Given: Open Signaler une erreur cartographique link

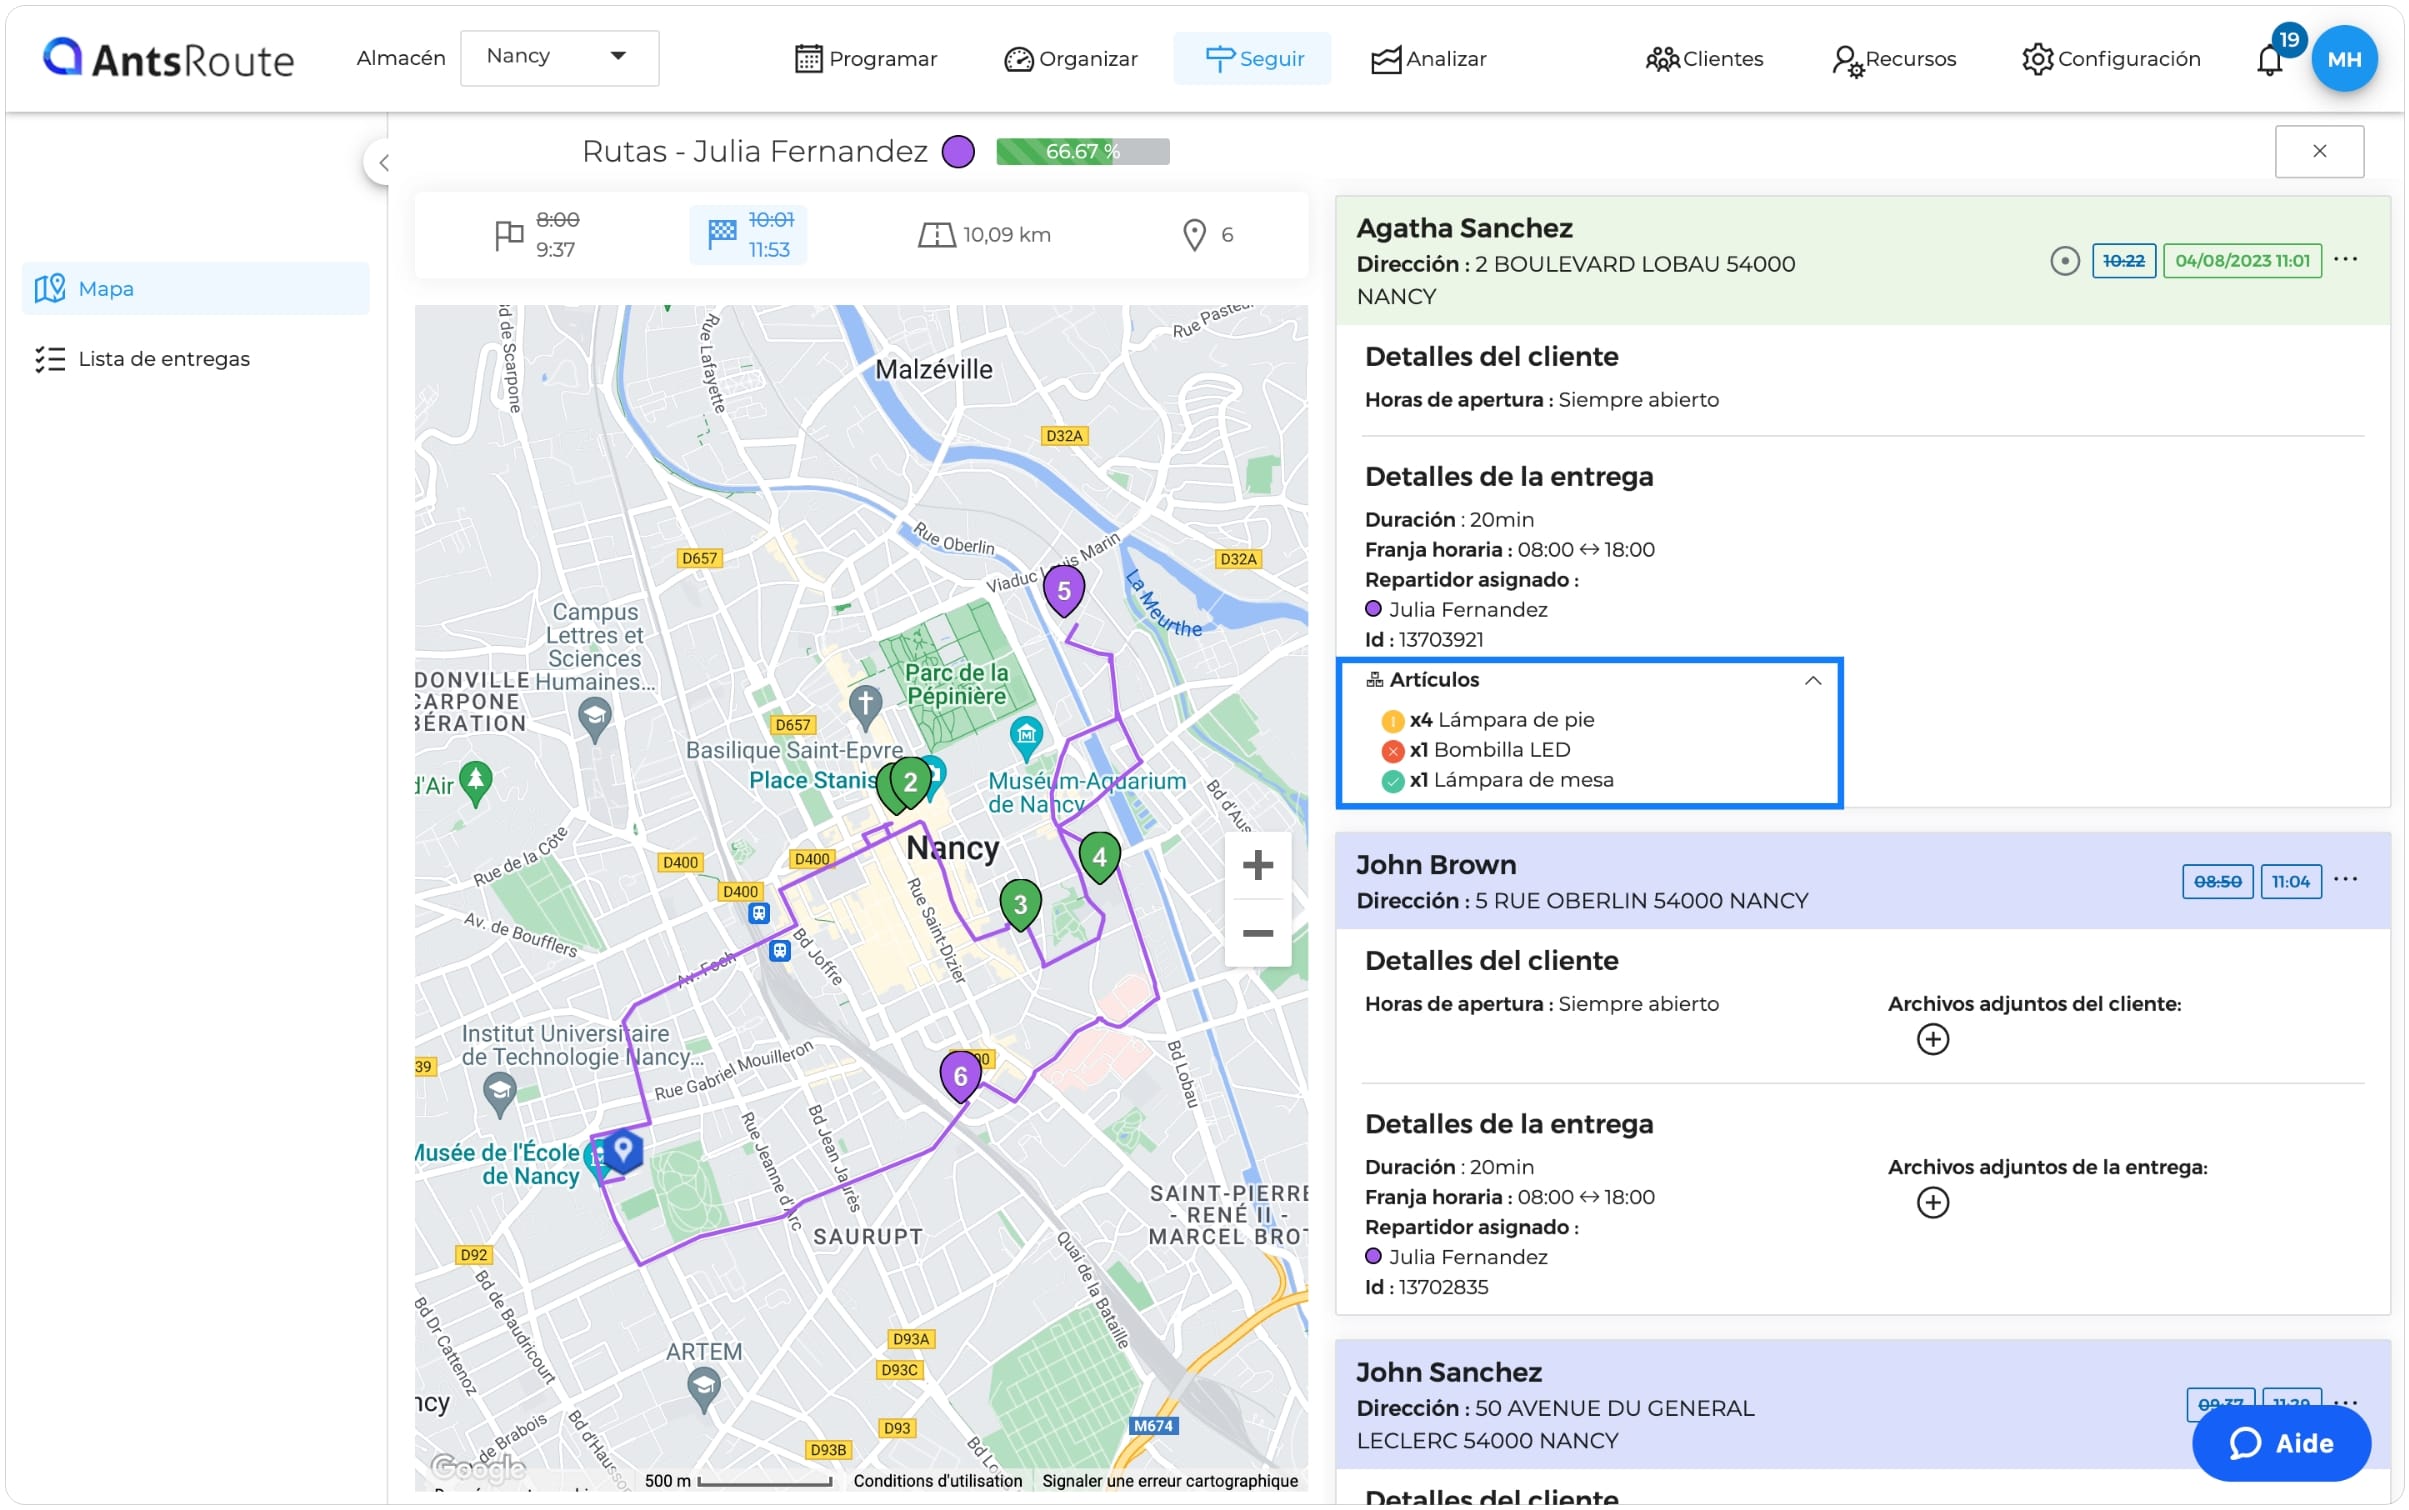Looking at the screenshot, I should click(x=1170, y=1480).
